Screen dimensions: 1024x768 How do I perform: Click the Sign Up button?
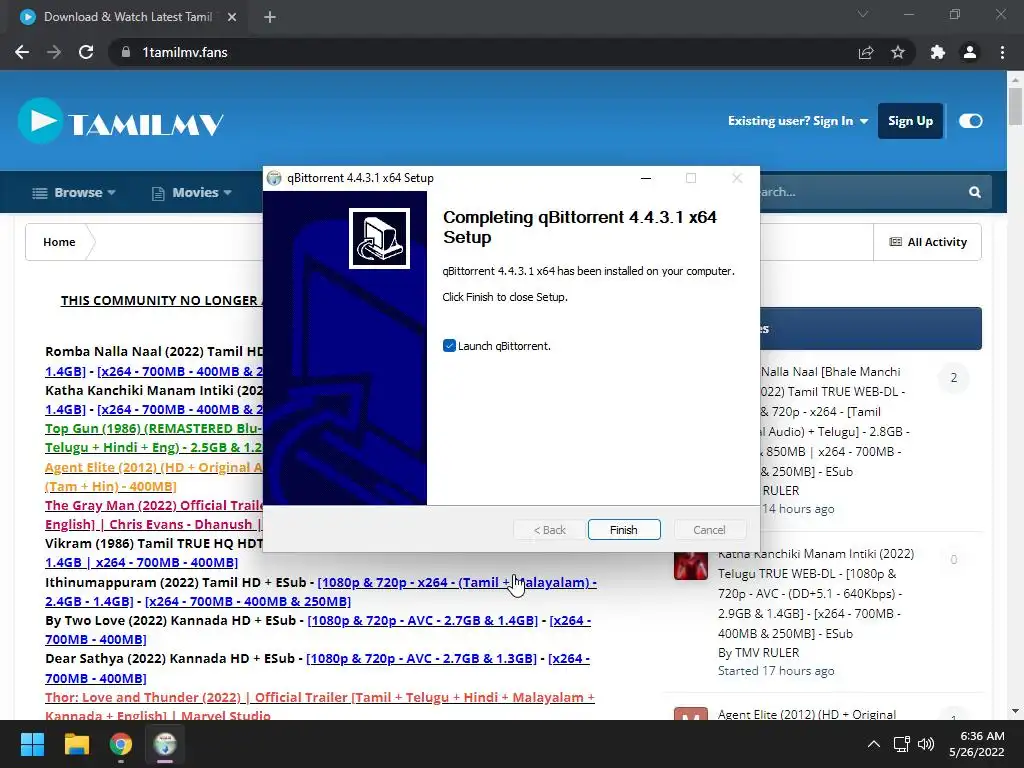[910, 121]
